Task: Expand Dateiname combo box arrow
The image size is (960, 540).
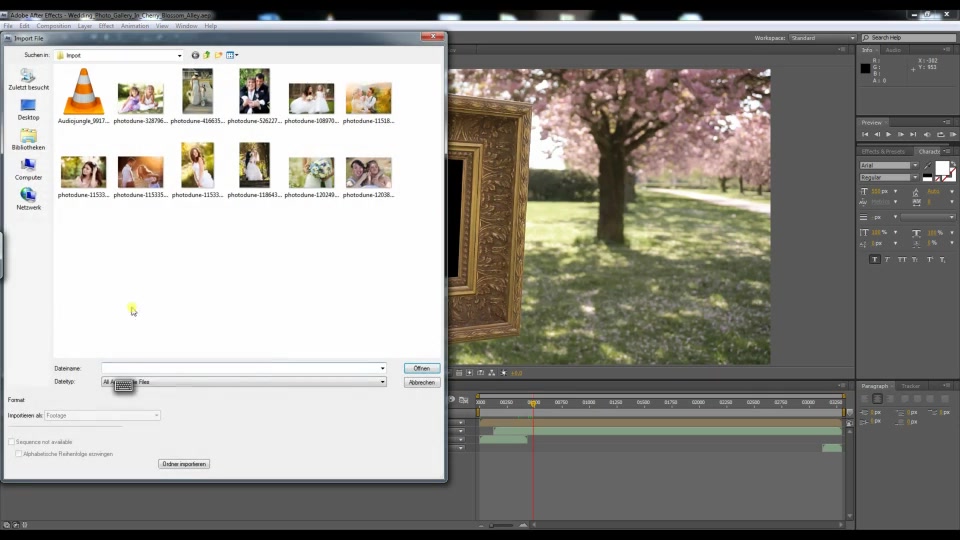Action: point(383,369)
